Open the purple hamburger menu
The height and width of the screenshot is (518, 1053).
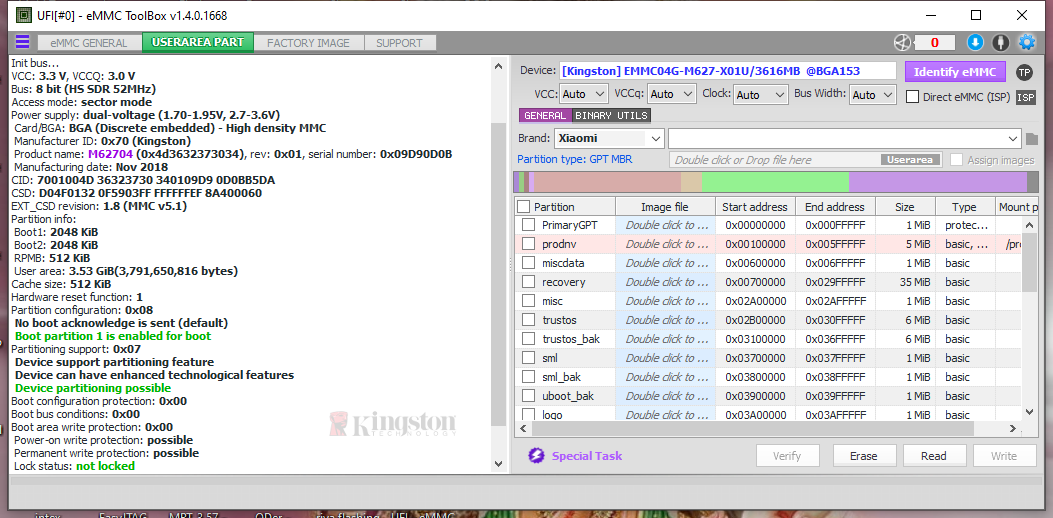[x=22, y=42]
